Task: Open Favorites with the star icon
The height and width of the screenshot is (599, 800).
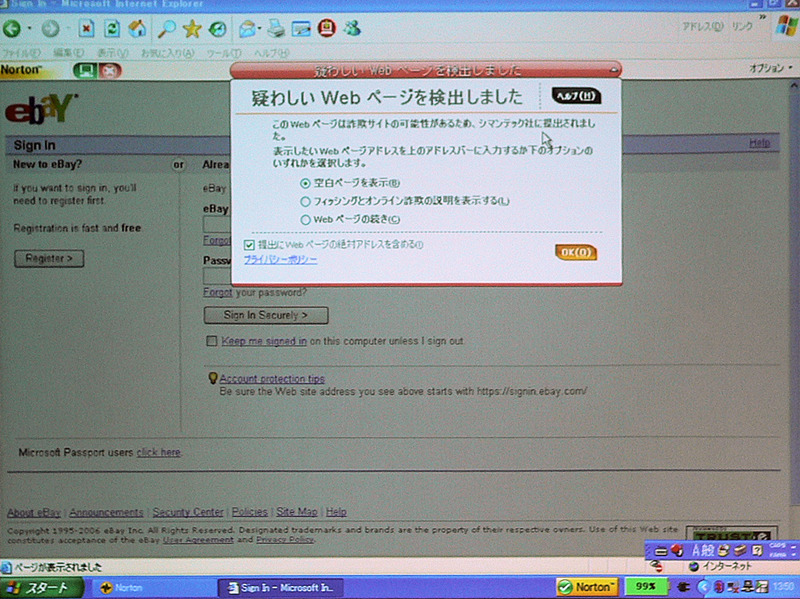Action: click(192, 29)
